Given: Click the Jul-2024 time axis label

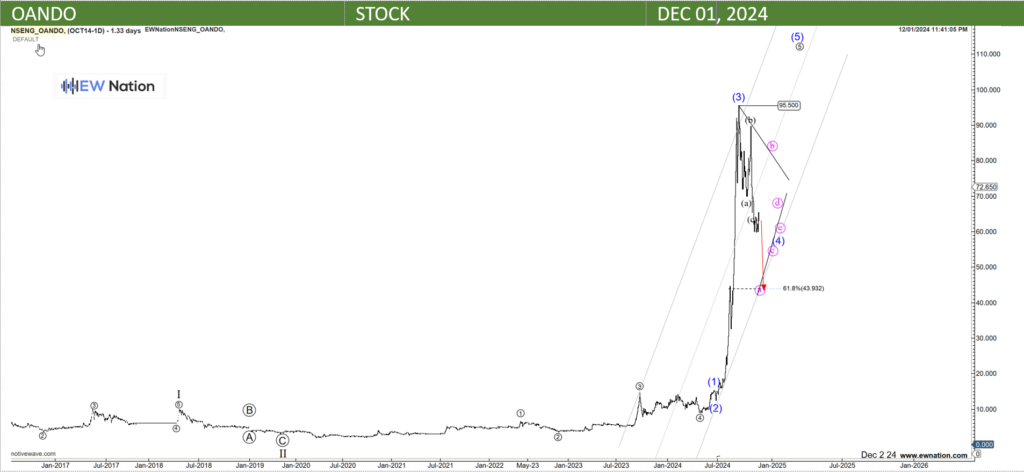Looking at the screenshot, I should 718,465.
